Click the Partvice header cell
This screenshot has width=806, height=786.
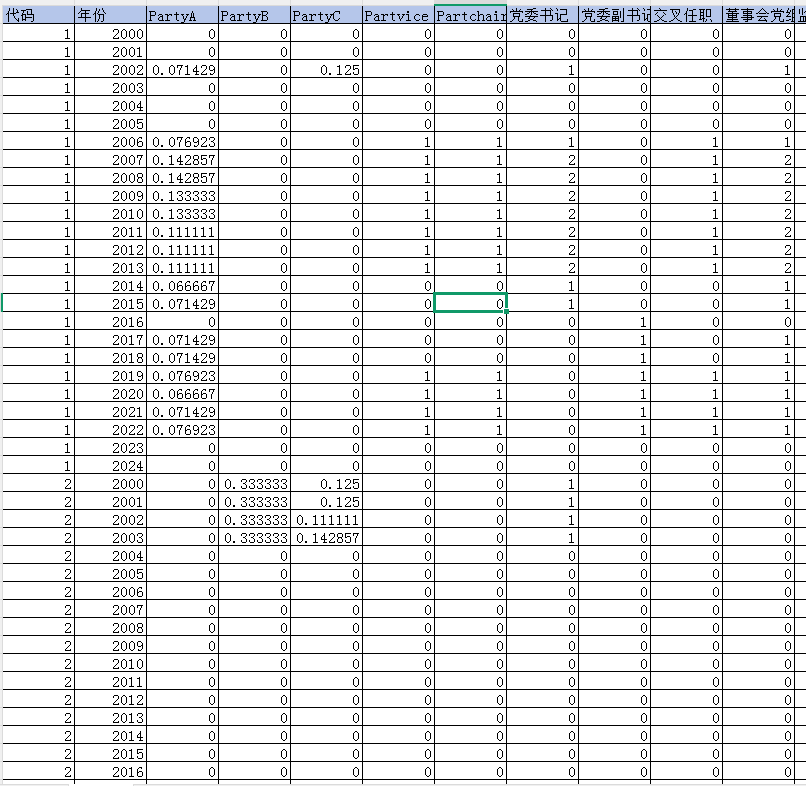(x=398, y=15)
